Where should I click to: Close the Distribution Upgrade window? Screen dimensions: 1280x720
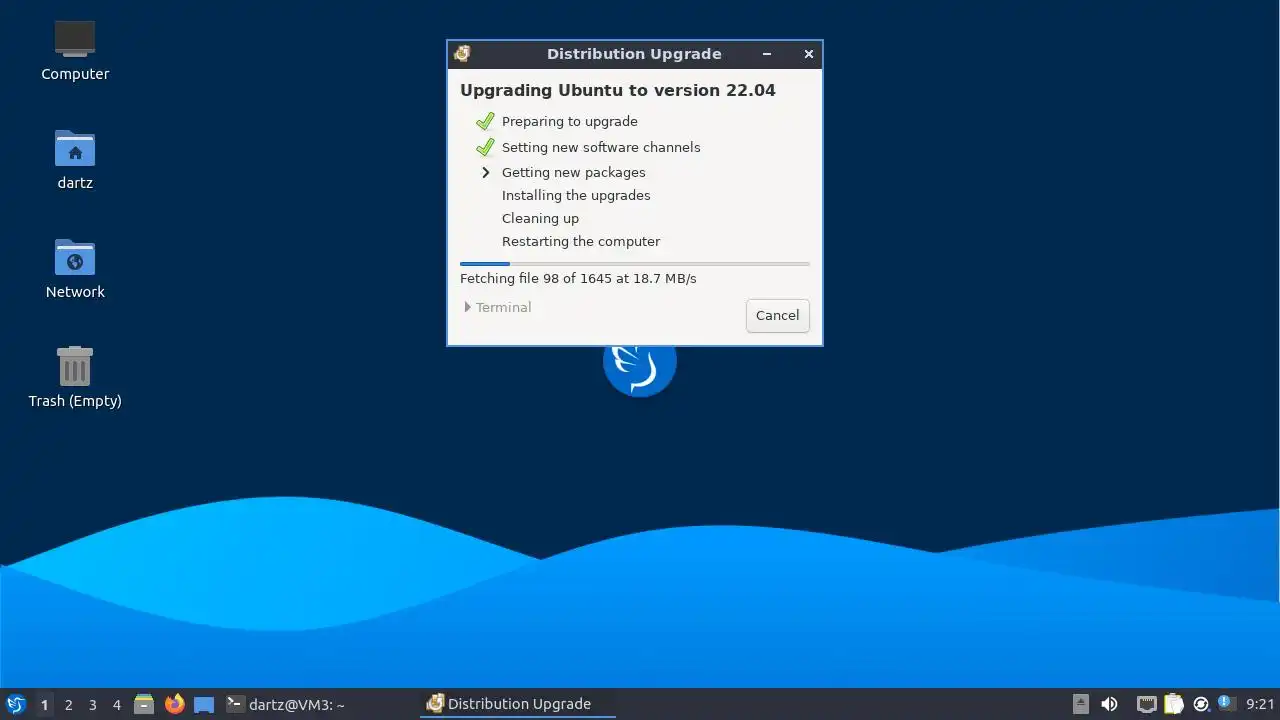pos(809,54)
